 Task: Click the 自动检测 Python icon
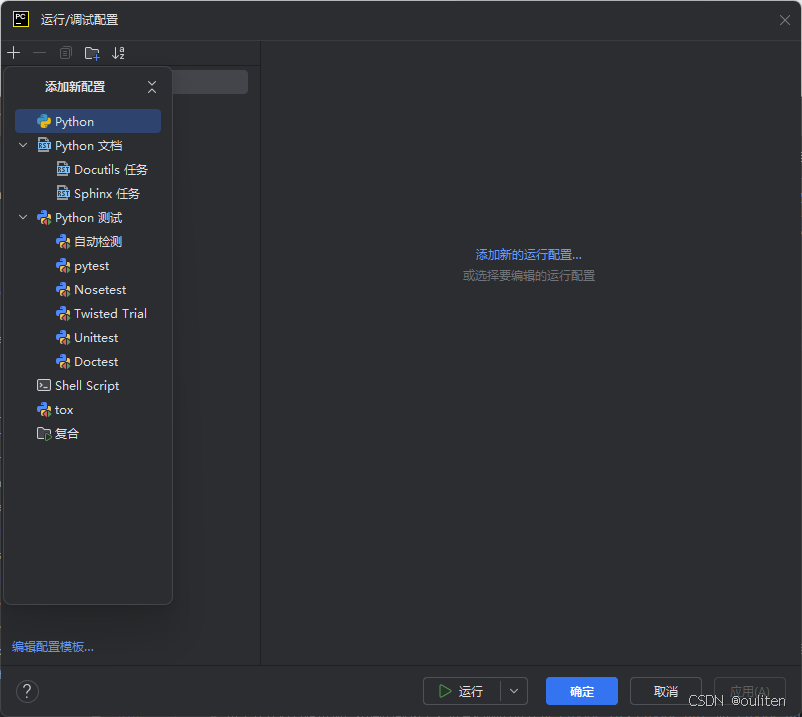pyautogui.click(x=63, y=241)
